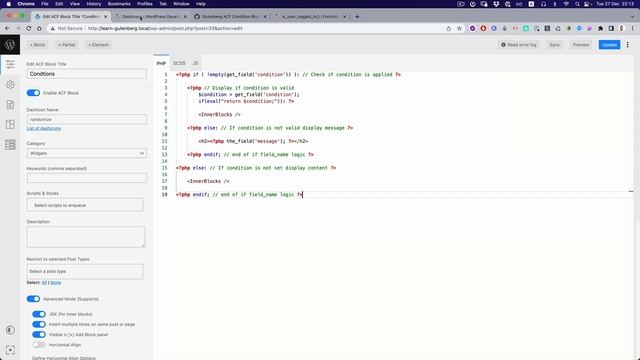
Task: Enable the Horizontal Align switch
Action: pyautogui.click(x=39, y=344)
